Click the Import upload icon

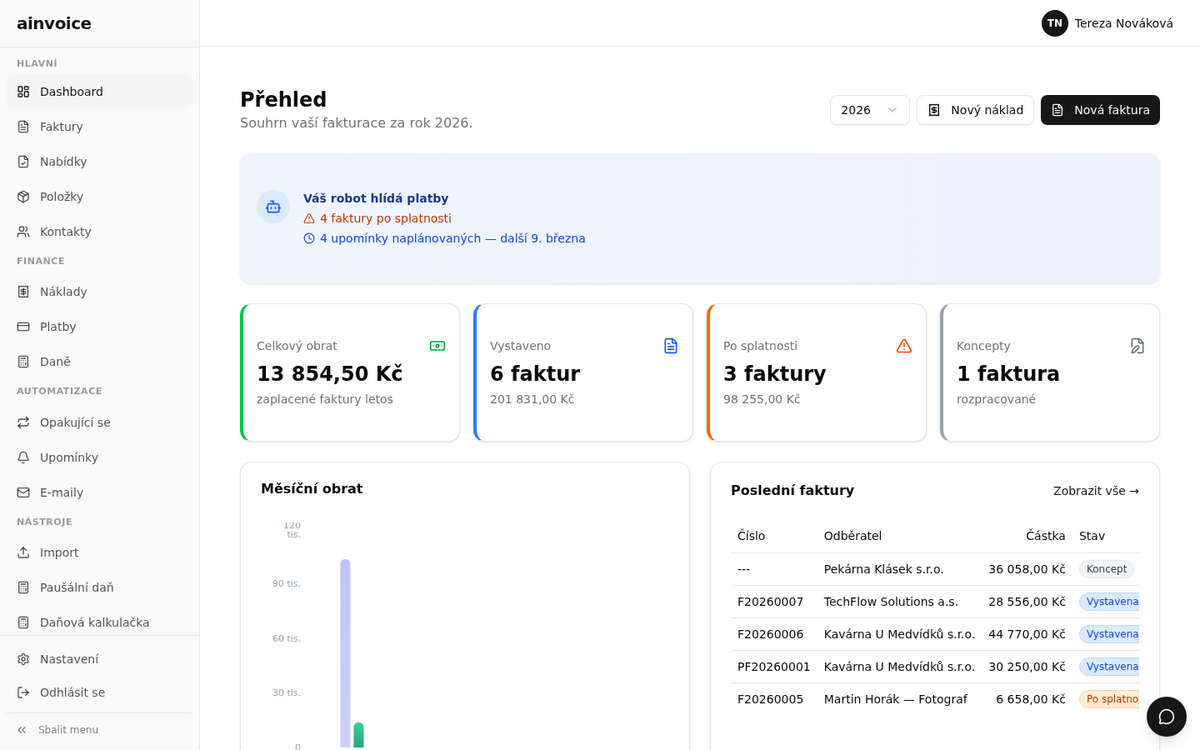click(23, 553)
